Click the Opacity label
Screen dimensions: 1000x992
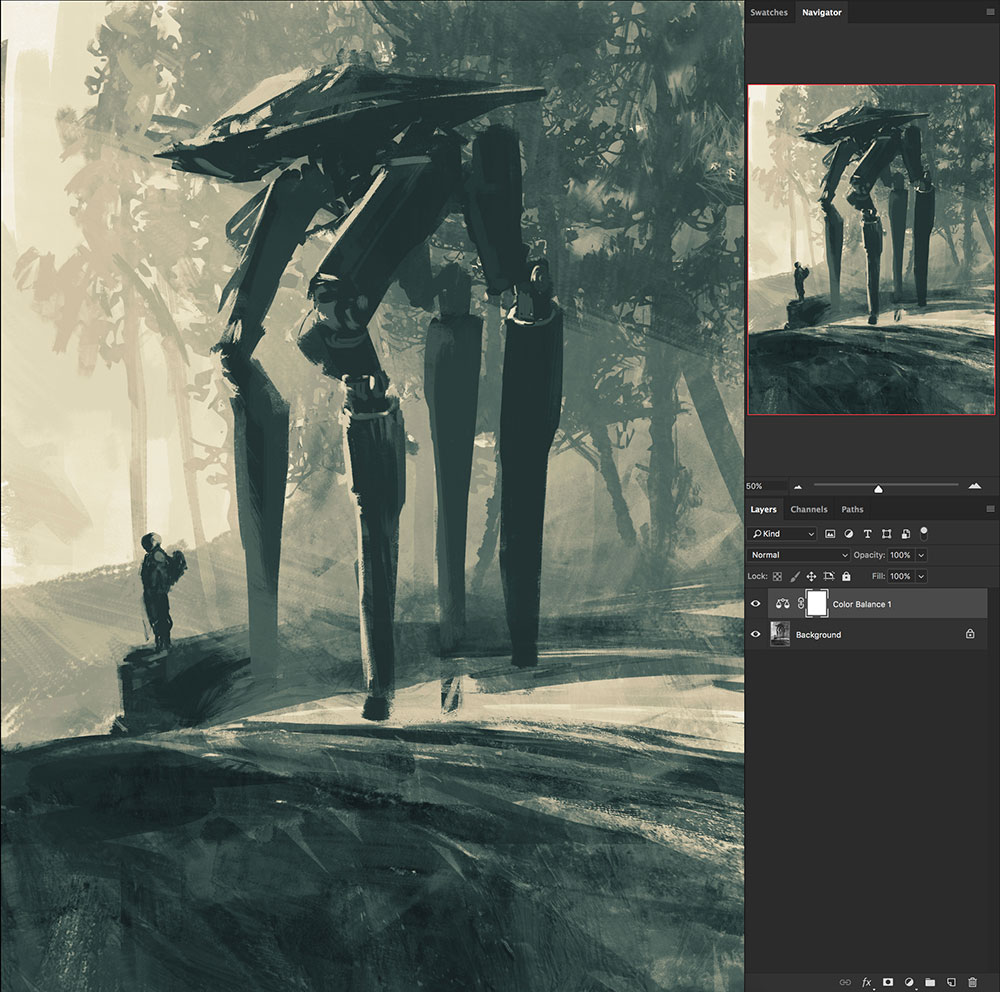coord(869,555)
